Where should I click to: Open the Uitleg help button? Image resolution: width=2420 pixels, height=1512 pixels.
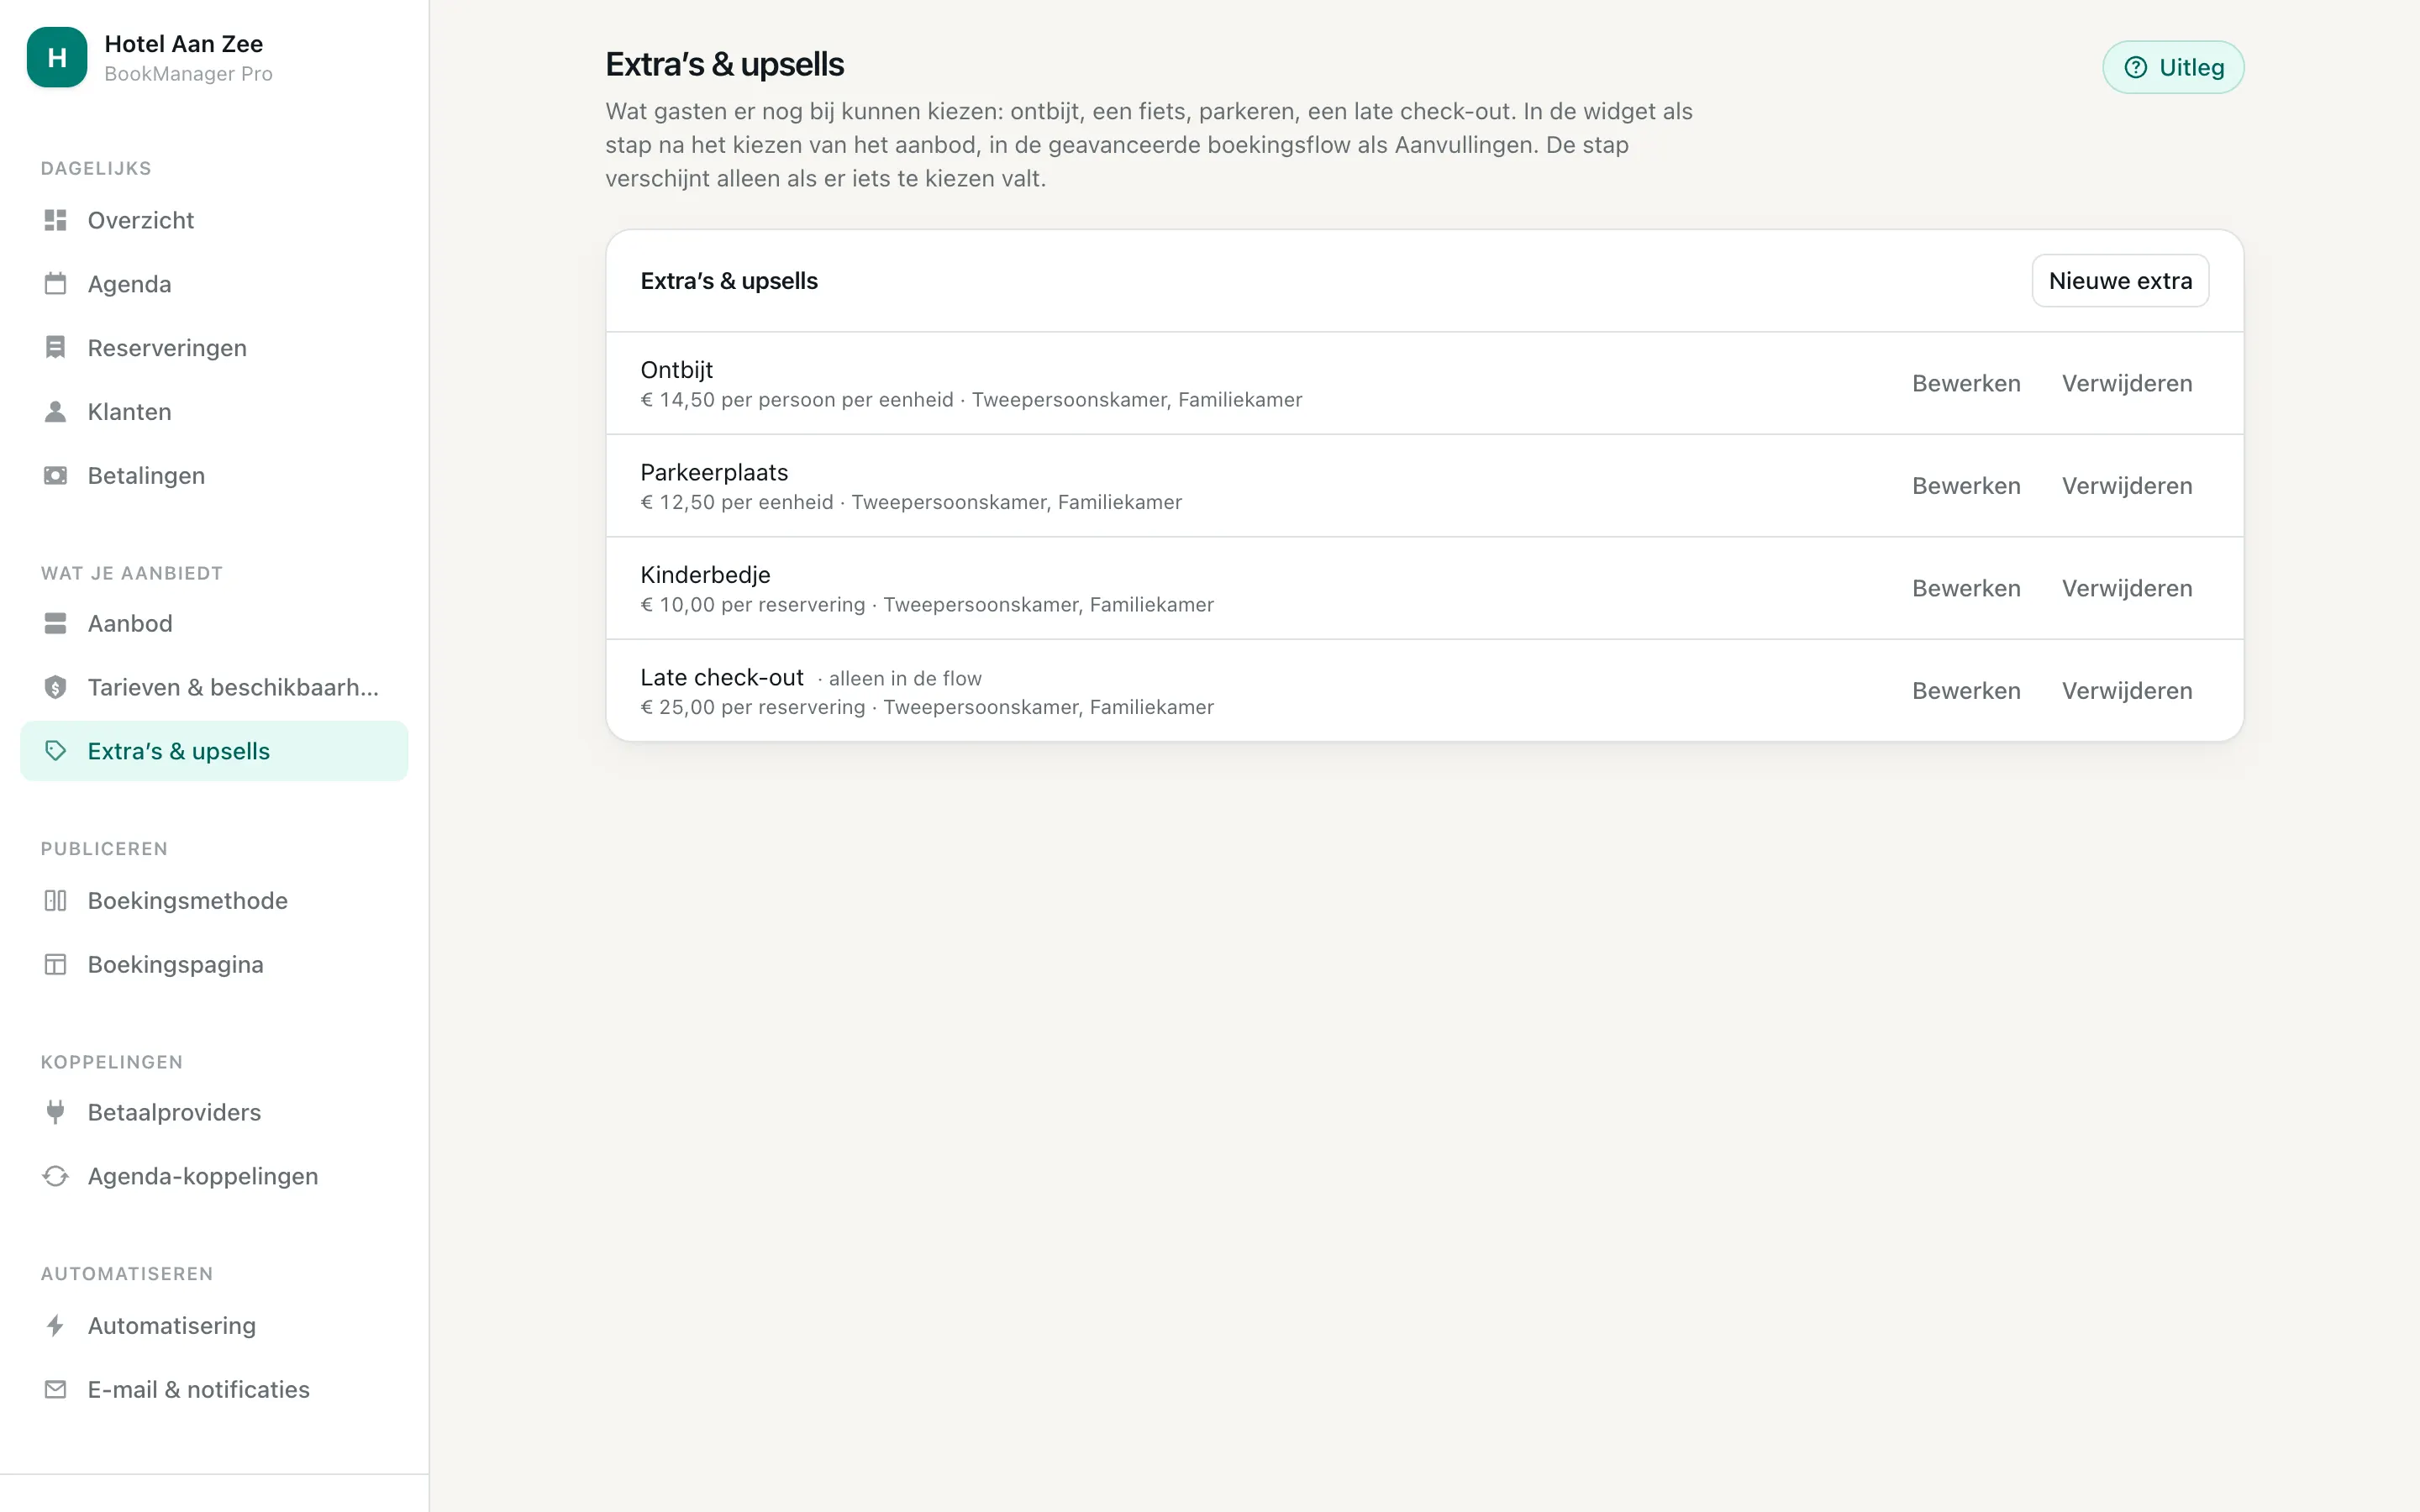click(x=2173, y=67)
